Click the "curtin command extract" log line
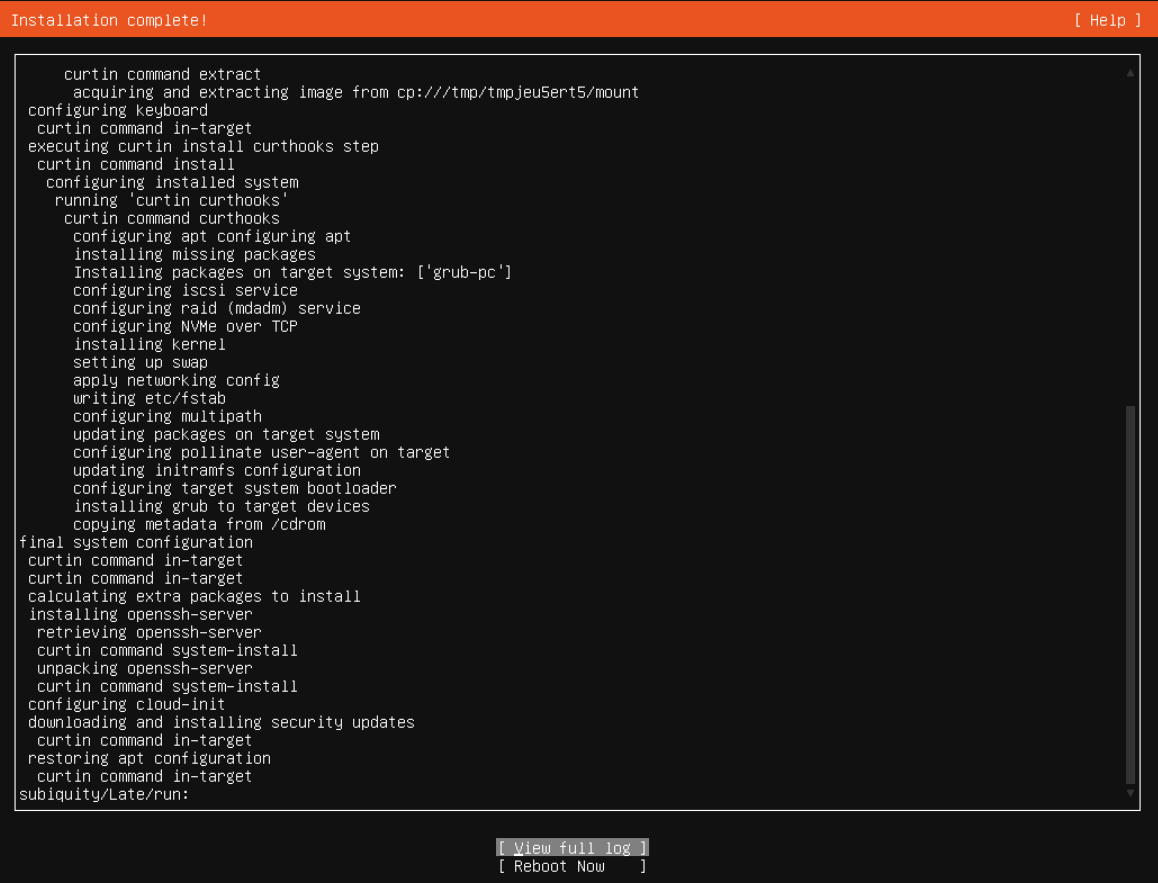Screen dimensions: 1158x883 162,74
